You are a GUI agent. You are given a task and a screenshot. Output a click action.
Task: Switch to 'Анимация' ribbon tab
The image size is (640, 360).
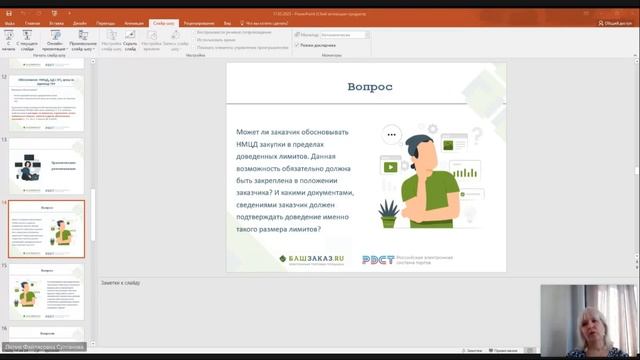click(134, 23)
